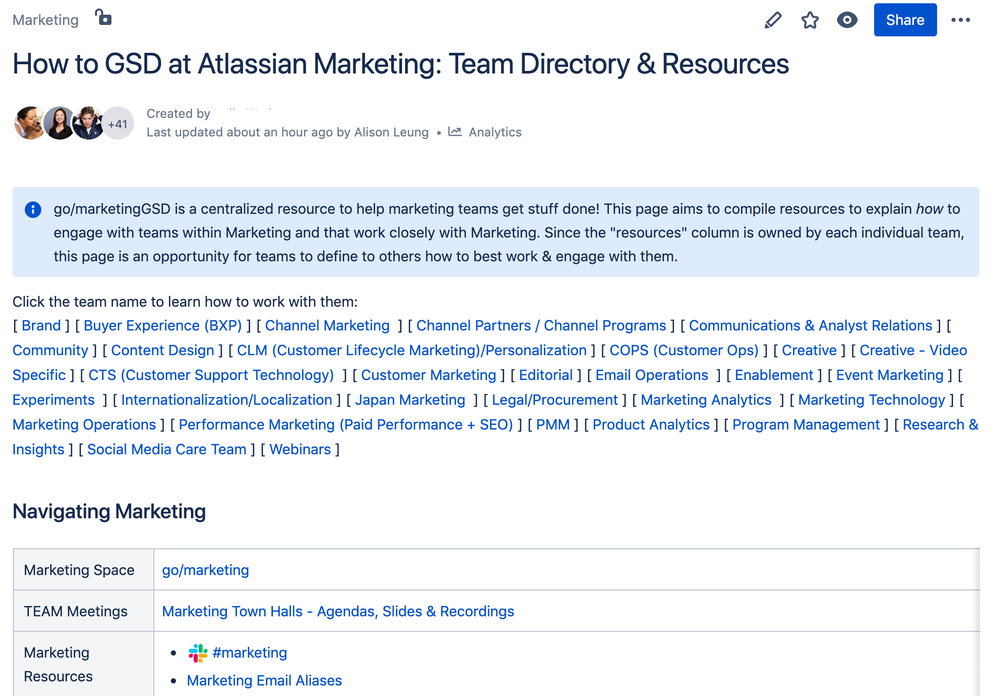999x696 pixels.
Task: Open the CTS (Customer Support Technology) link
Action: [211, 375]
